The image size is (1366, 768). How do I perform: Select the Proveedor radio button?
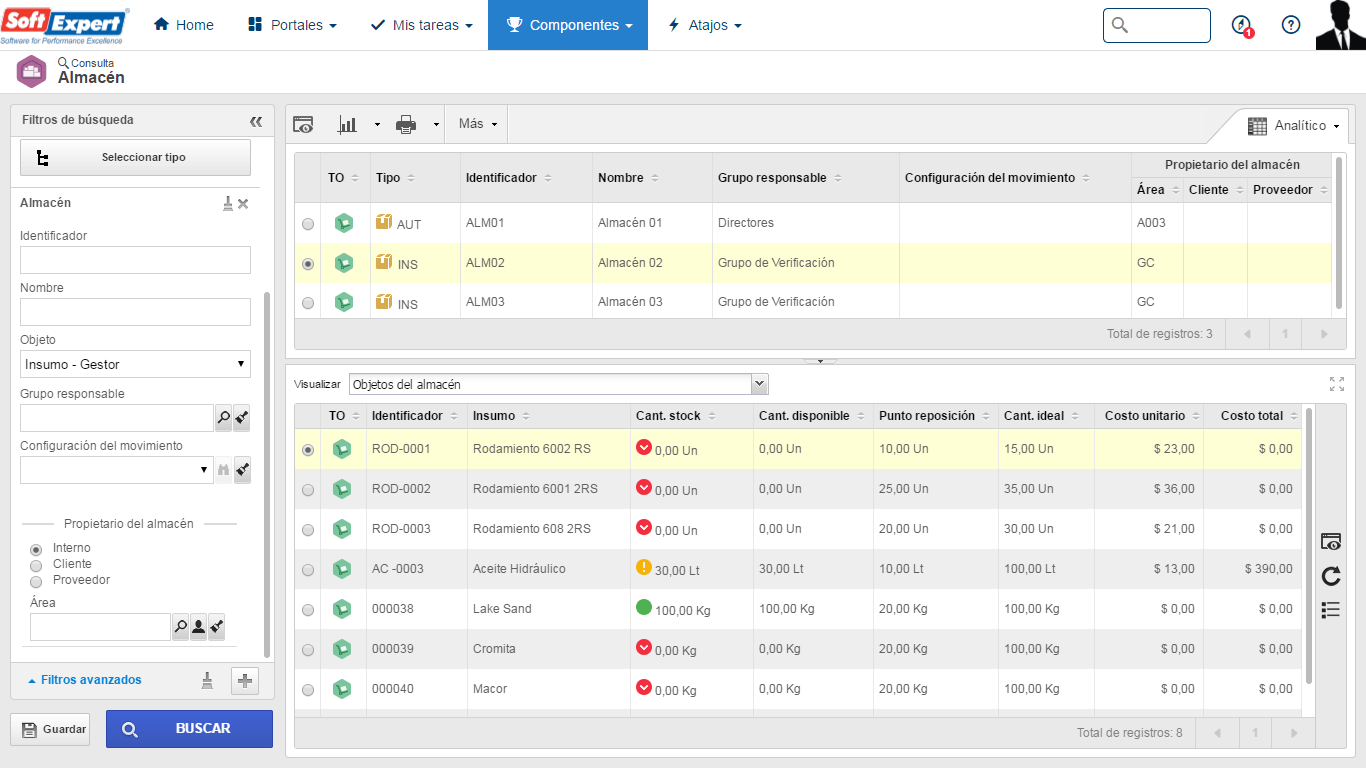36,581
